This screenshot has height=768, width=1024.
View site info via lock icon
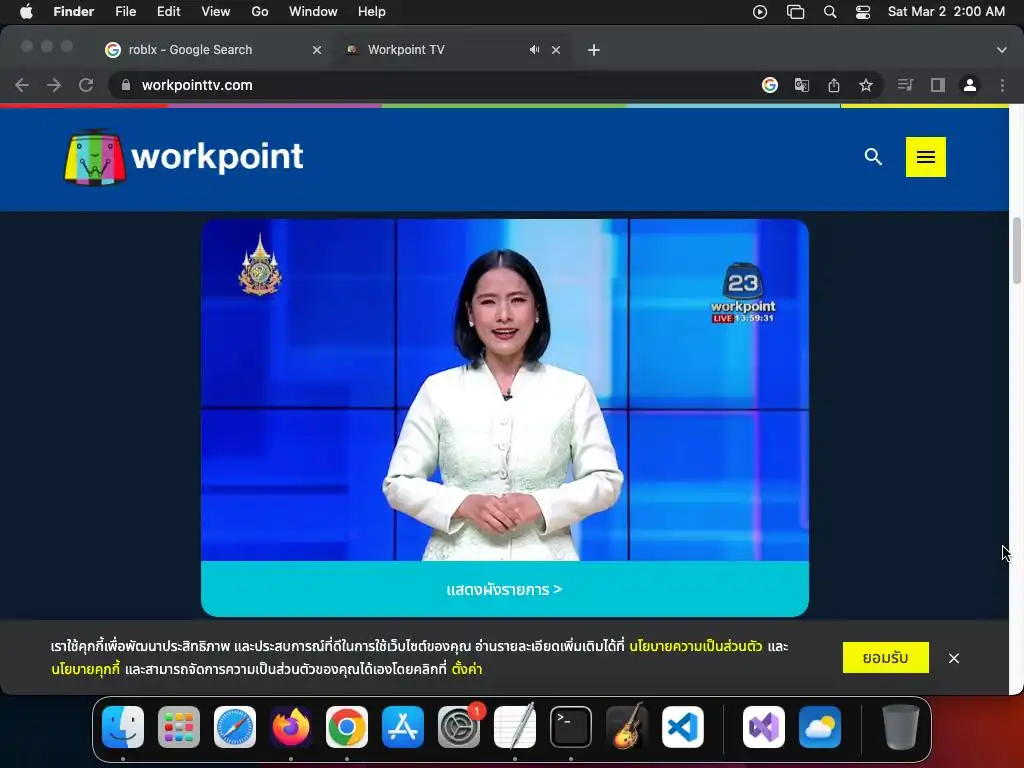pos(126,85)
